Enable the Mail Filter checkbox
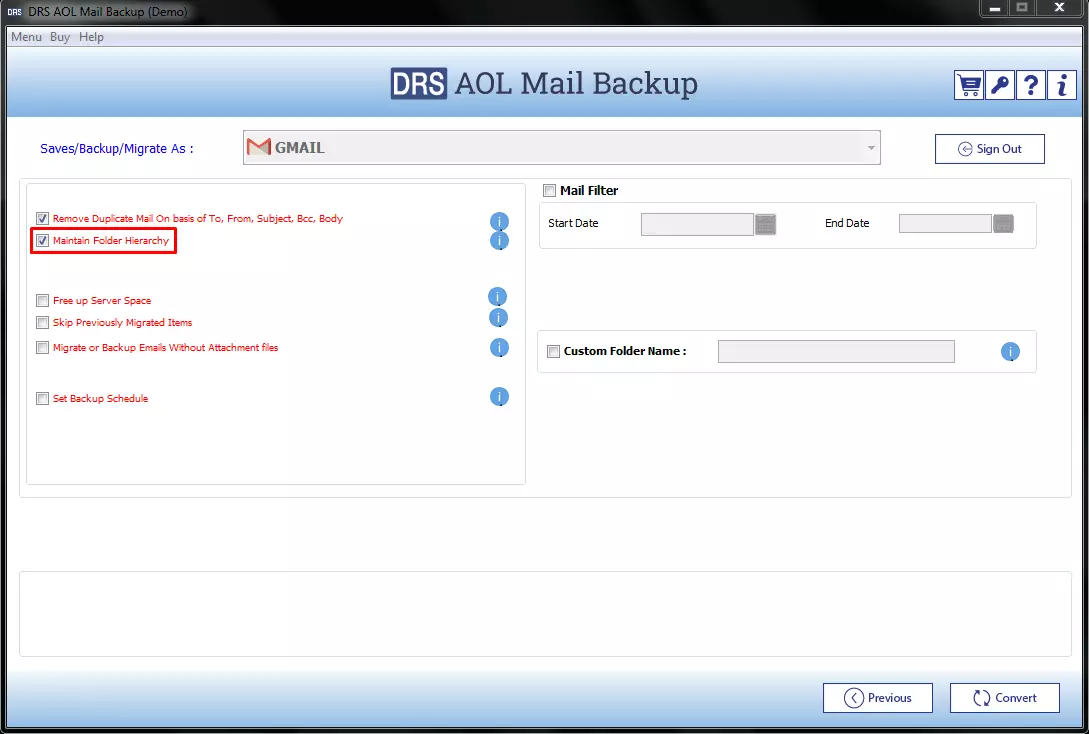1089x734 pixels. (x=549, y=190)
